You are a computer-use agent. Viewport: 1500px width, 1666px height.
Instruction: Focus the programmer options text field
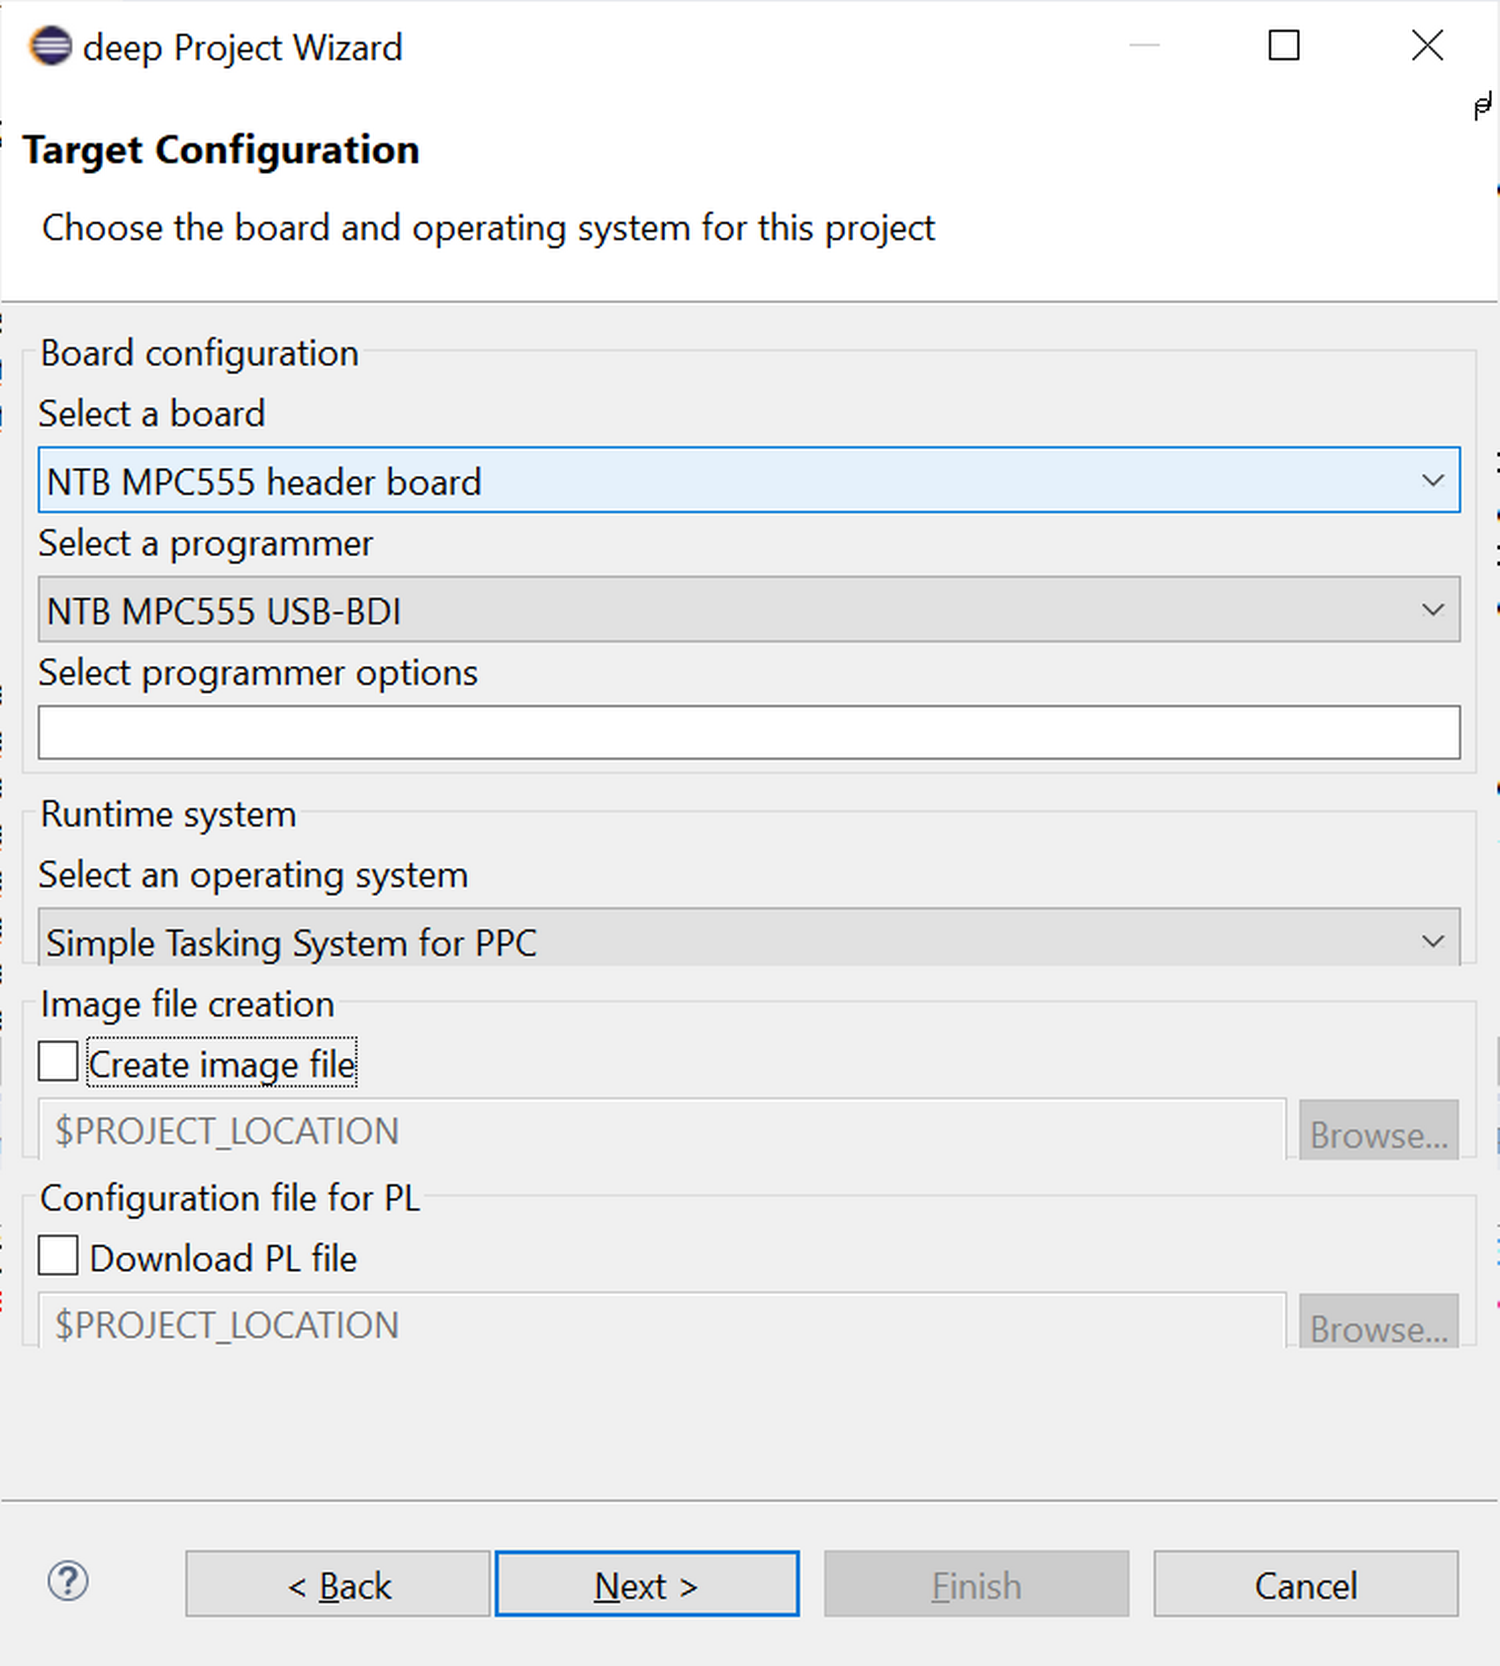tap(748, 733)
